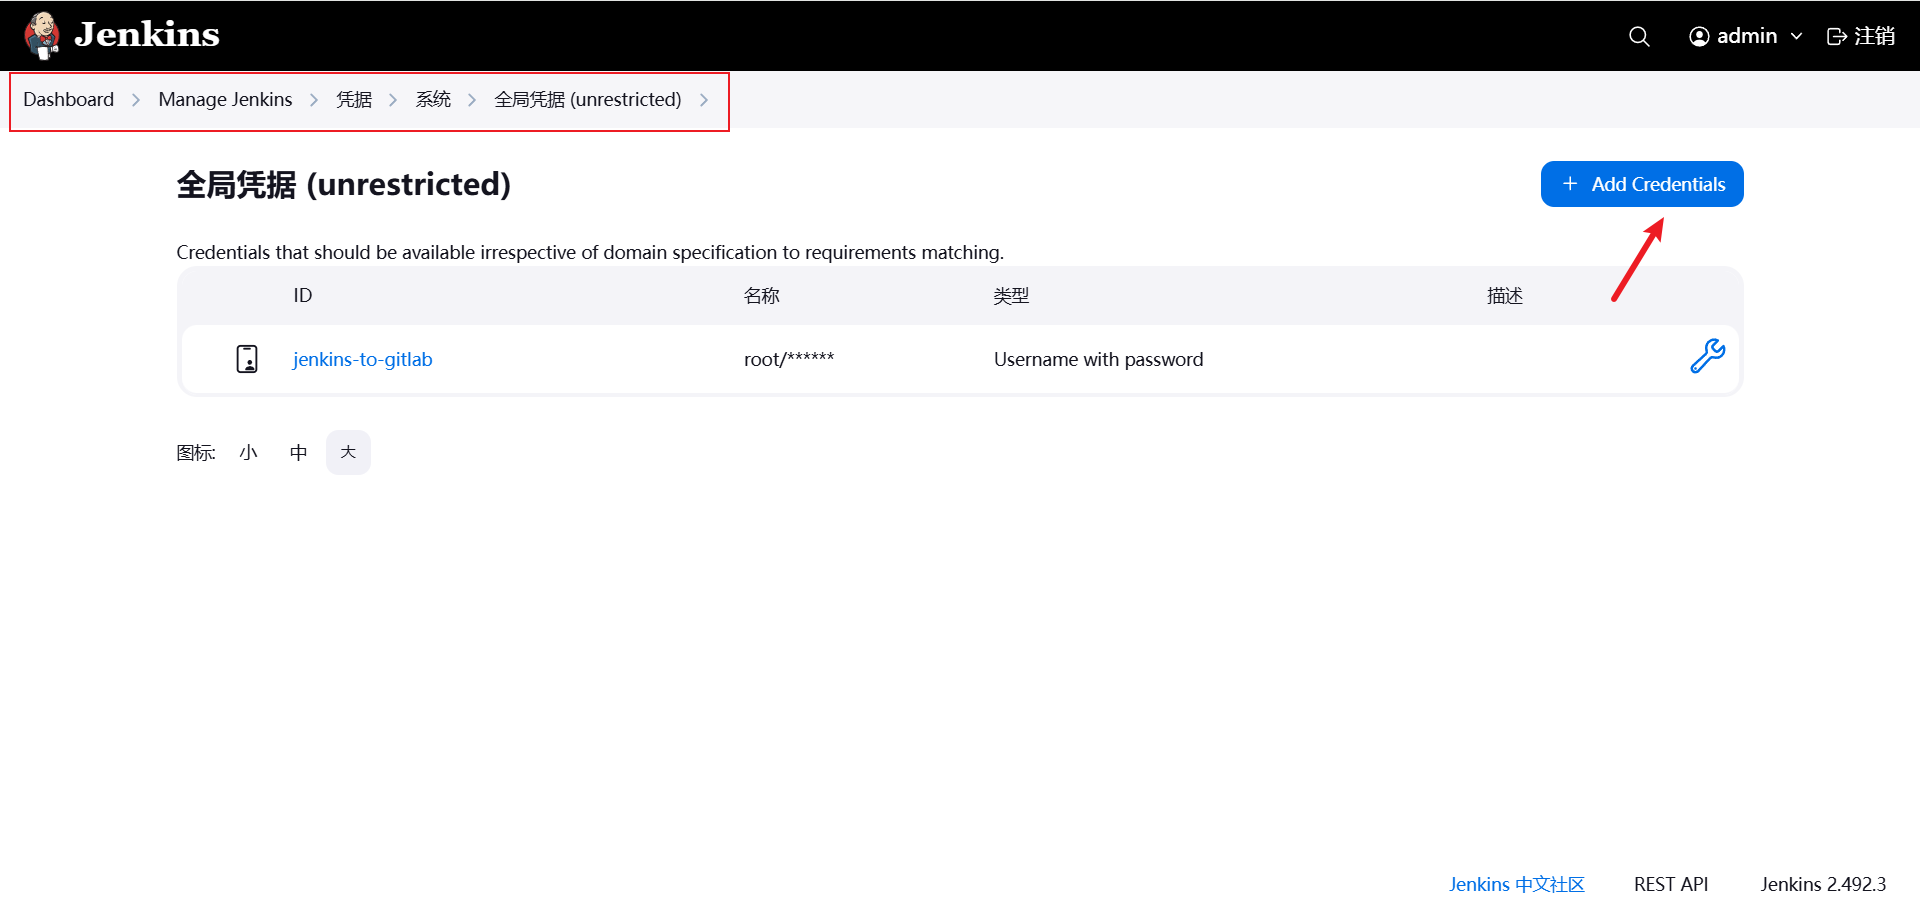1920x922 pixels.
Task: Click the 注销 logout button
Action: [1861, 36]
